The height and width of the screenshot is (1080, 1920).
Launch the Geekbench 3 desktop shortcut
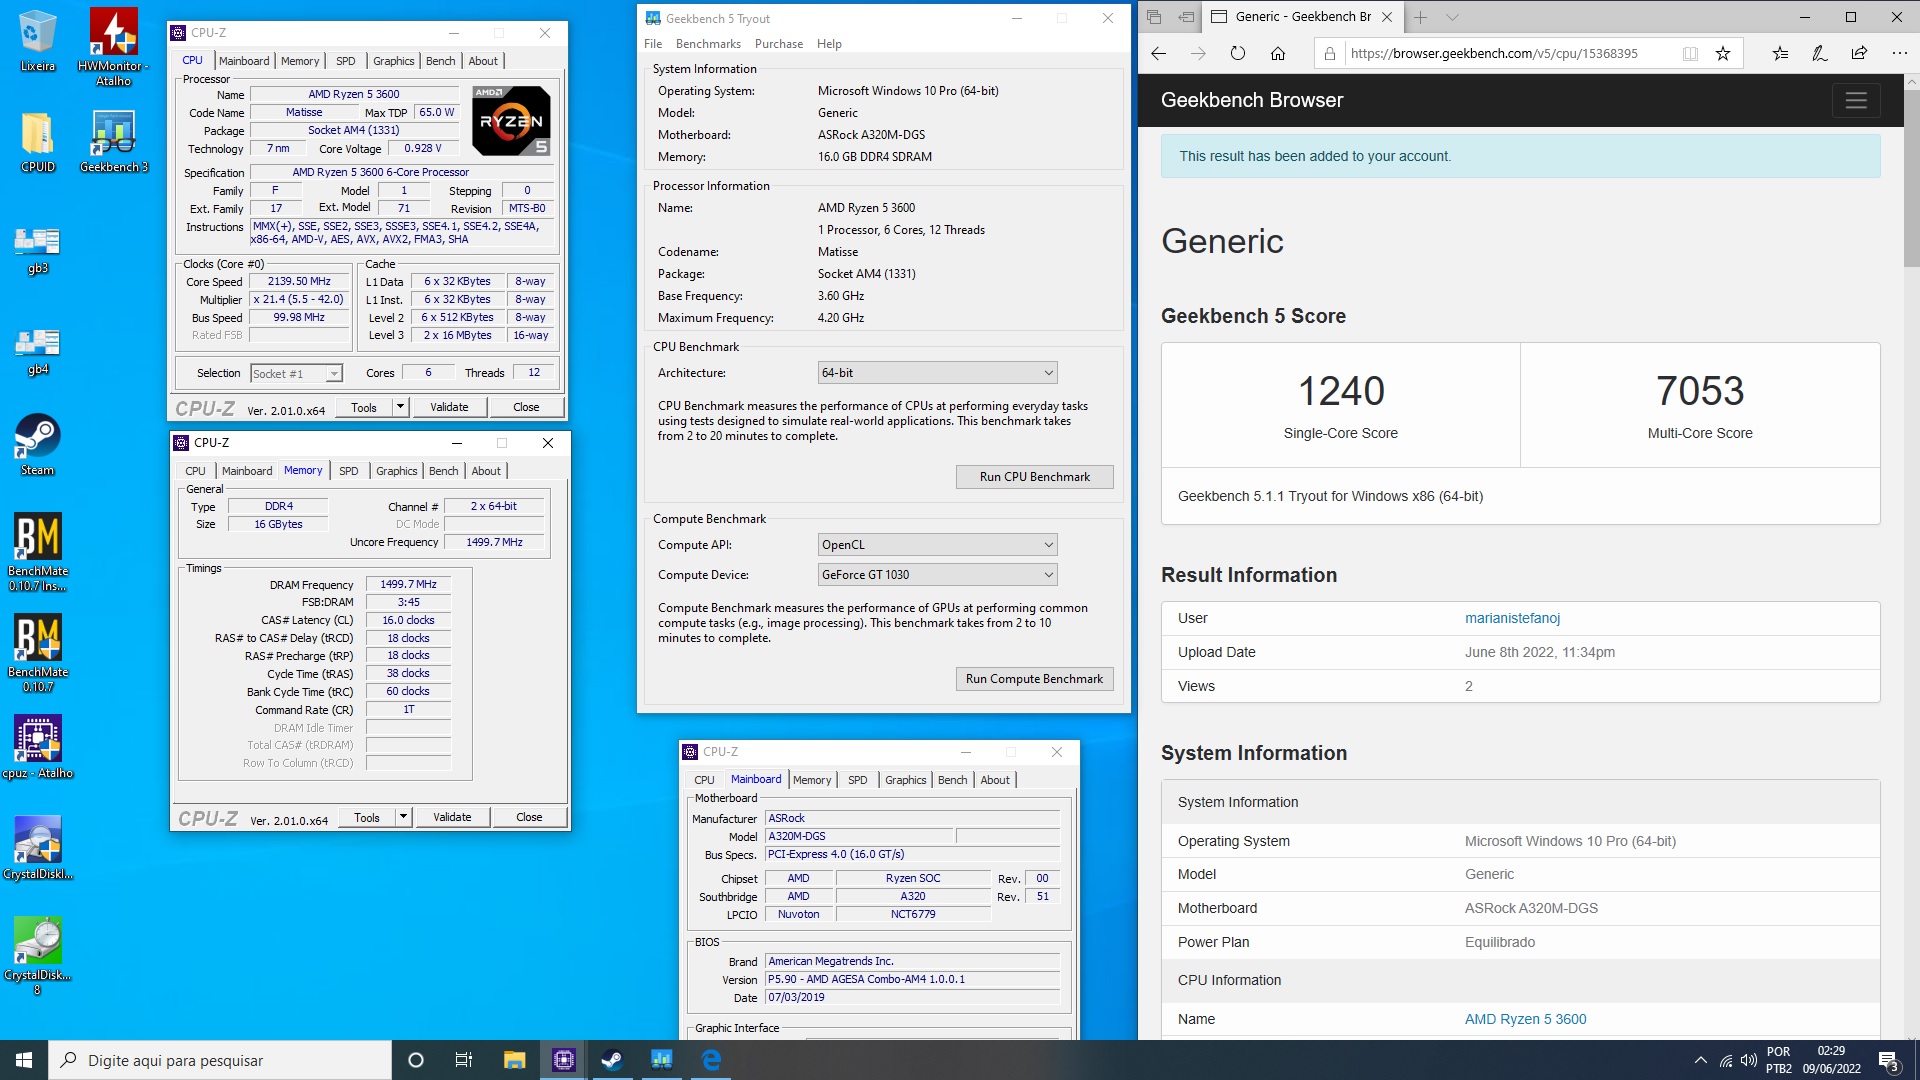(113, 142)
